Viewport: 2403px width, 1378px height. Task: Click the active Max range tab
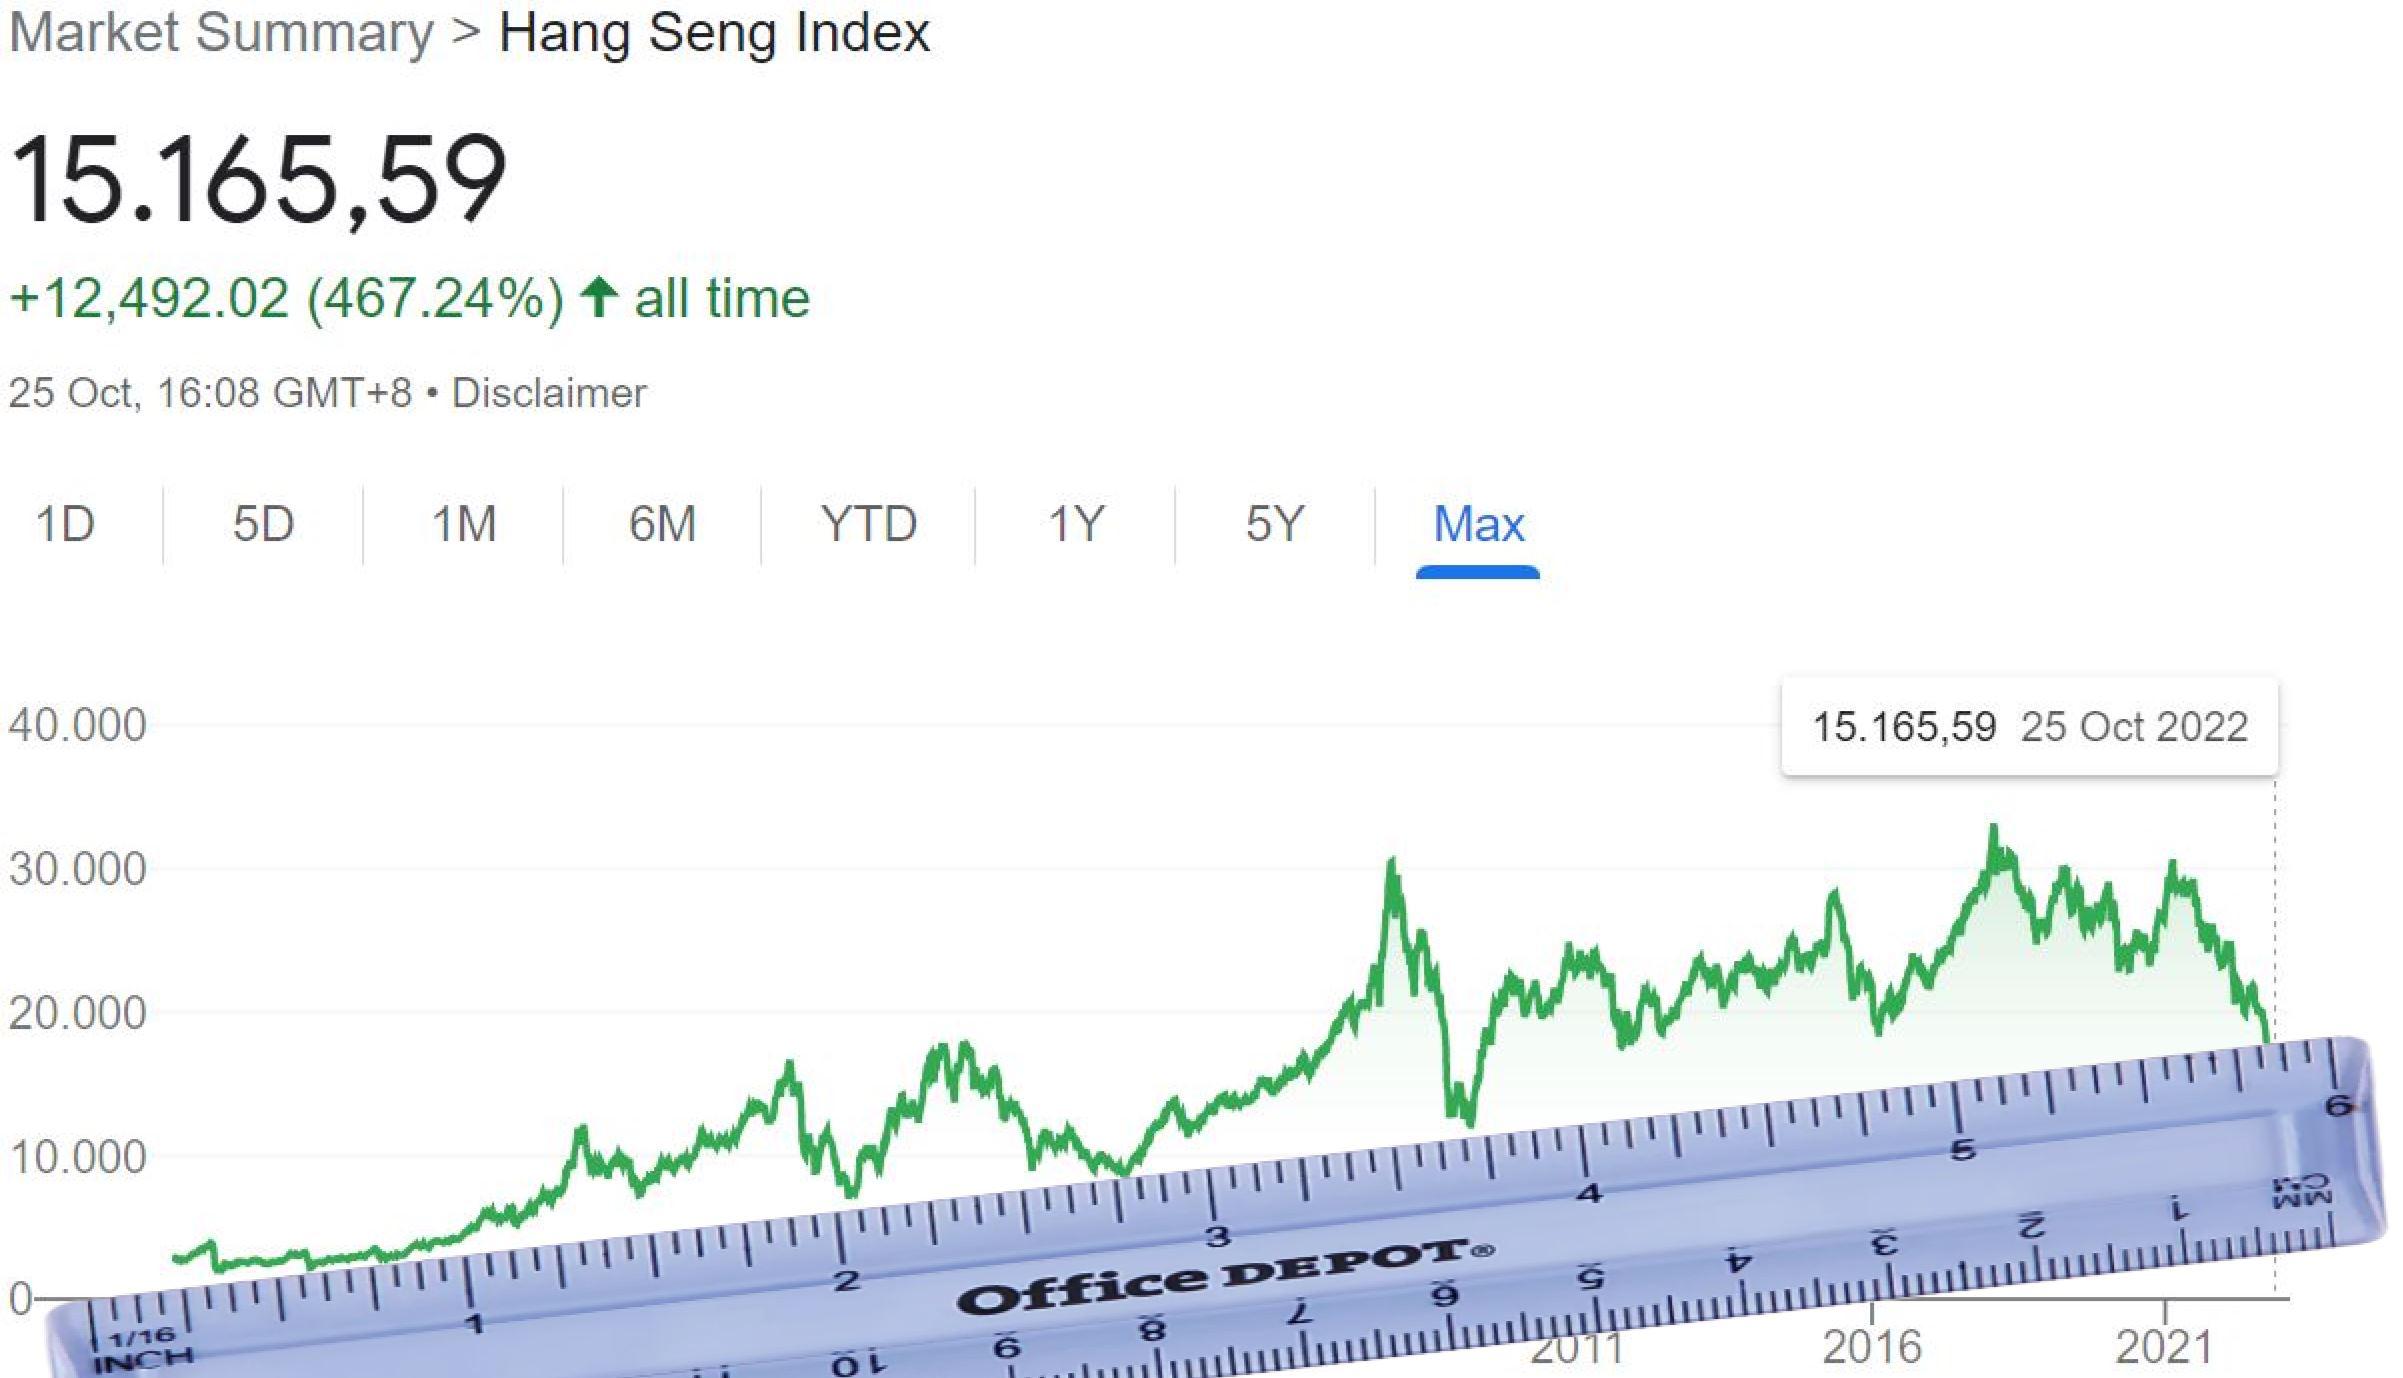[x=1478, y=524]
